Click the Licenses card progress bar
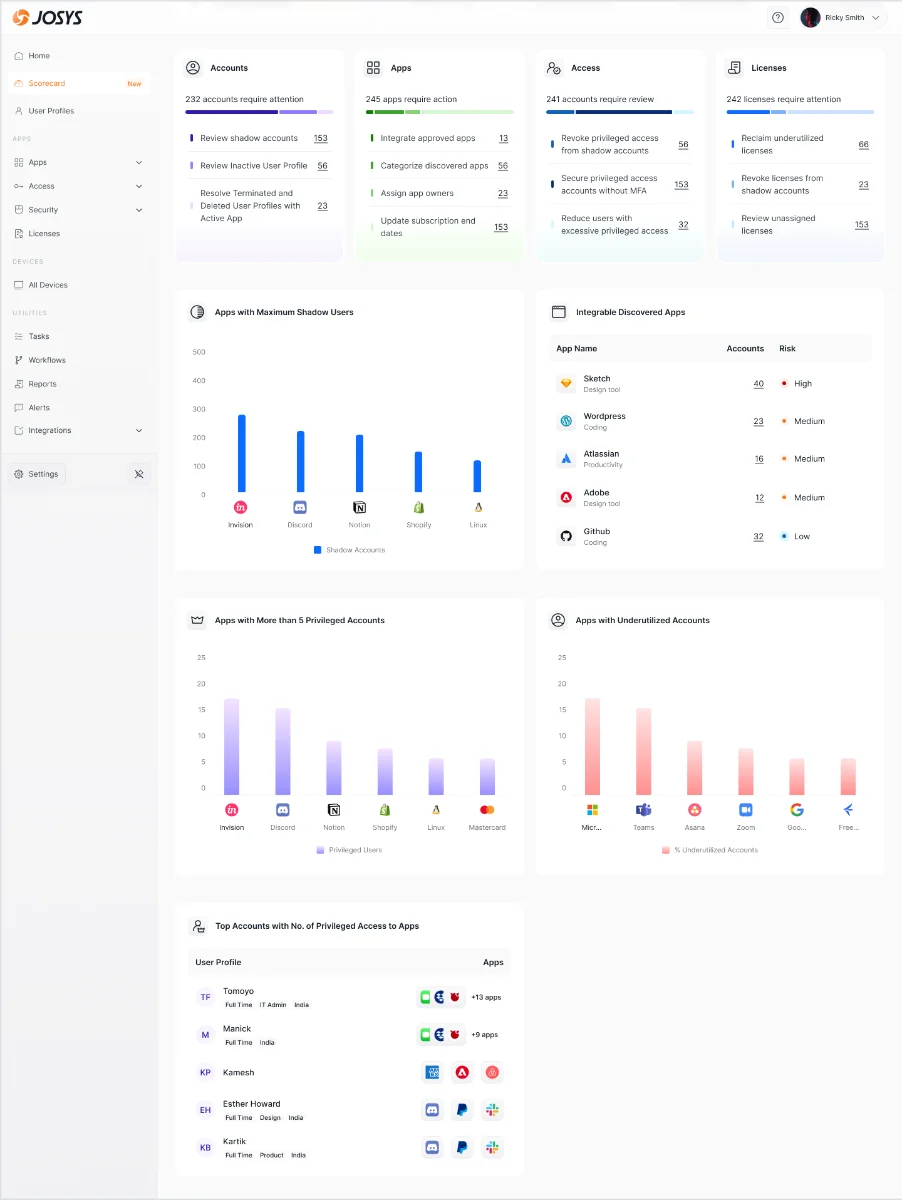 [x=800, y=112]
